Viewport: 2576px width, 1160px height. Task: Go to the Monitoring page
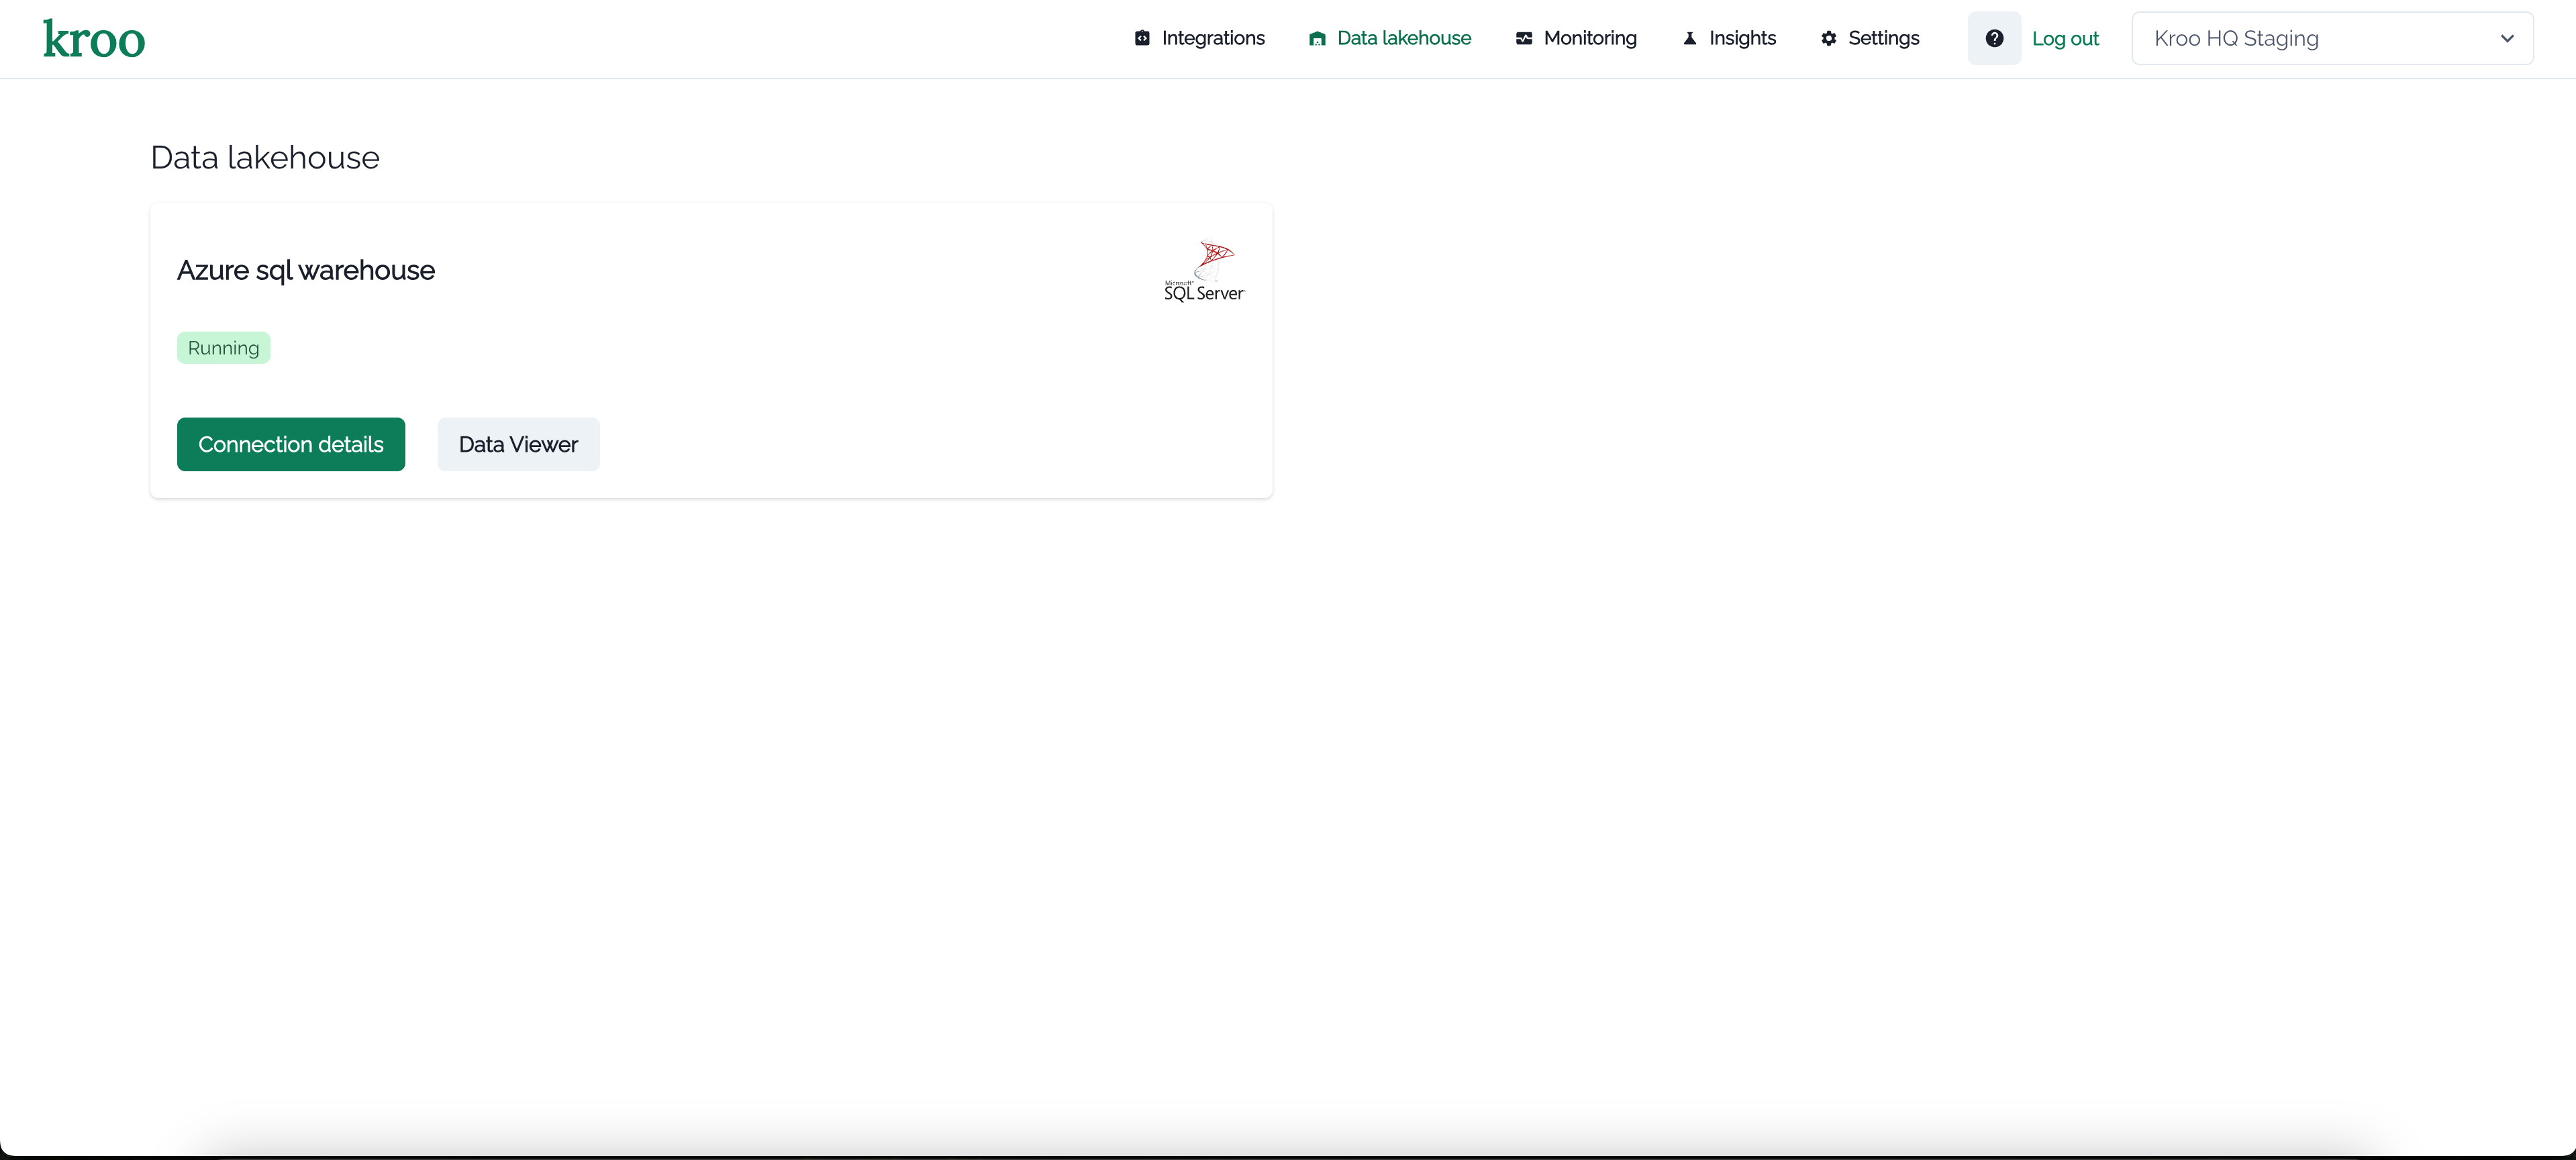(x=1589, y=38)
